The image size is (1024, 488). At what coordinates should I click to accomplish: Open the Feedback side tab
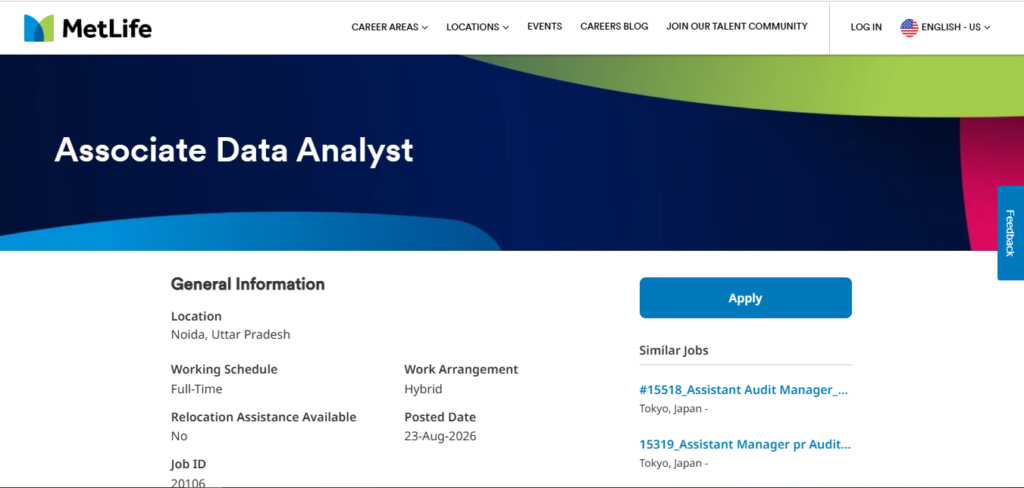coord(1010,233)
